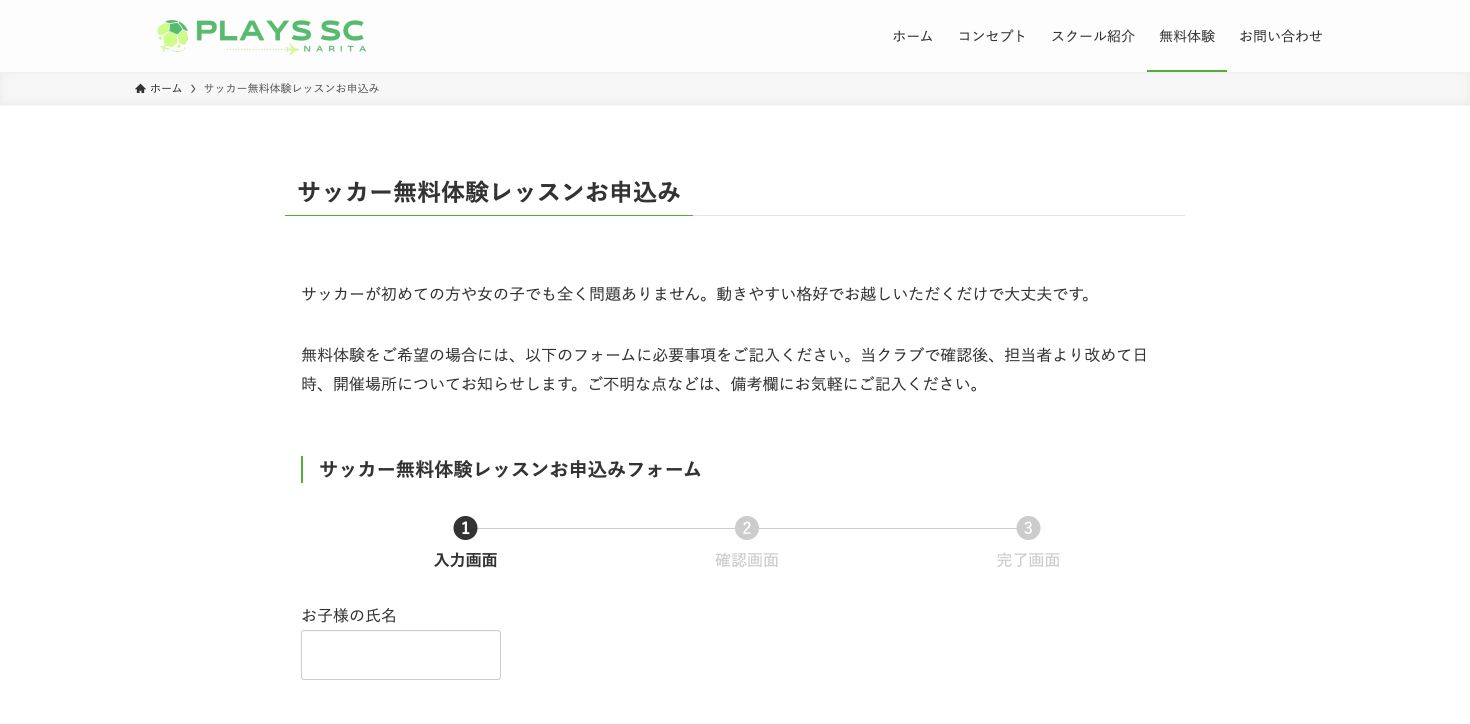Click the paragraph starting サッカーが初めての方や女の子でも
This screenshot has width=1470, height=724.
point(699,294)
